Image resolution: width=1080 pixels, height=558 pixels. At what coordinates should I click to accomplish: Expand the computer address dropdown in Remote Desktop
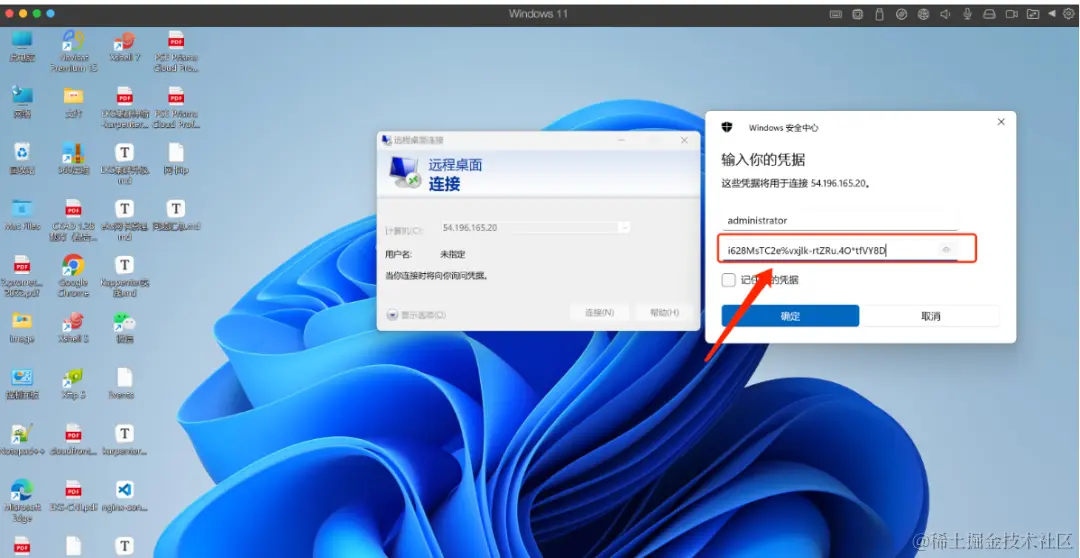[x=624, y=227]
